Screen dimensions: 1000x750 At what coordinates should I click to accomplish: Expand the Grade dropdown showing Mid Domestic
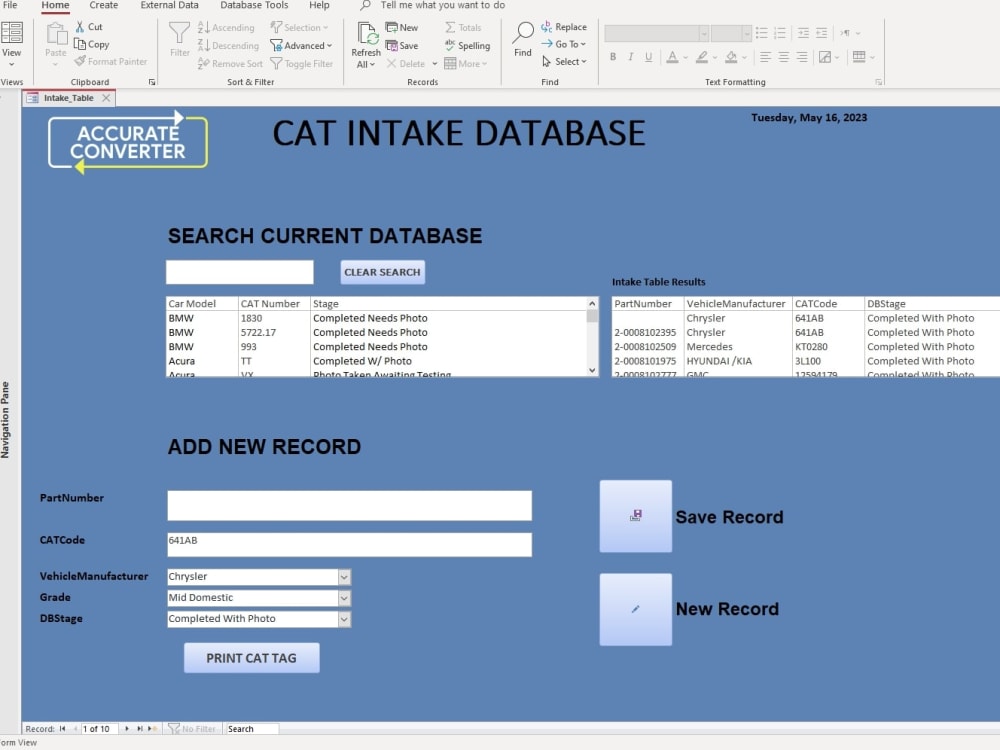pos(343,598)
